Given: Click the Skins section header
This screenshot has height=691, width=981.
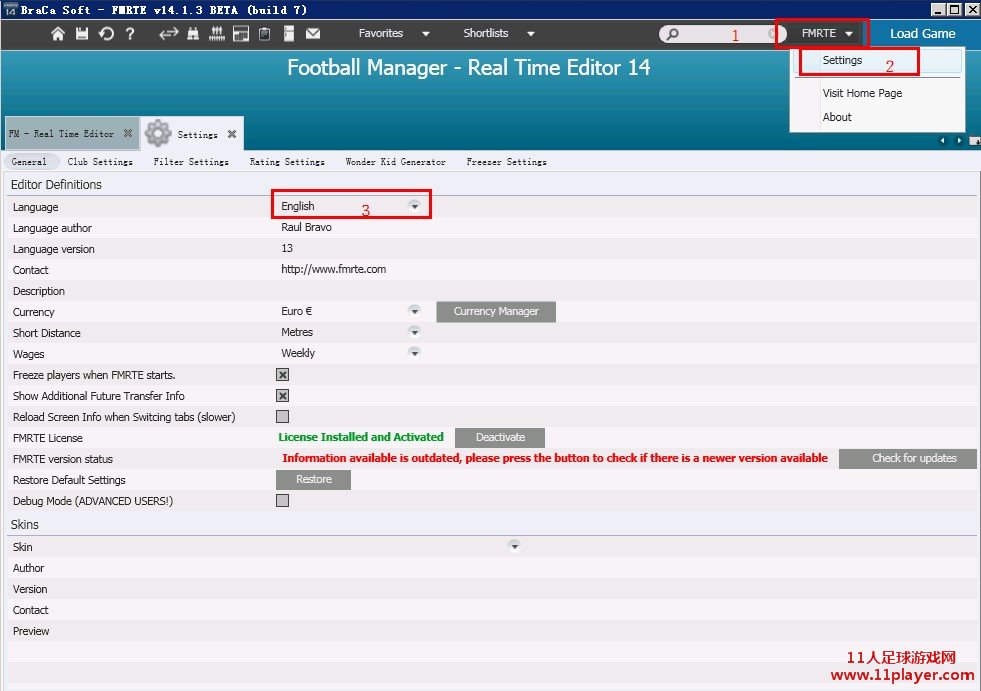Looking at the screenshot, I should (24, 525).
